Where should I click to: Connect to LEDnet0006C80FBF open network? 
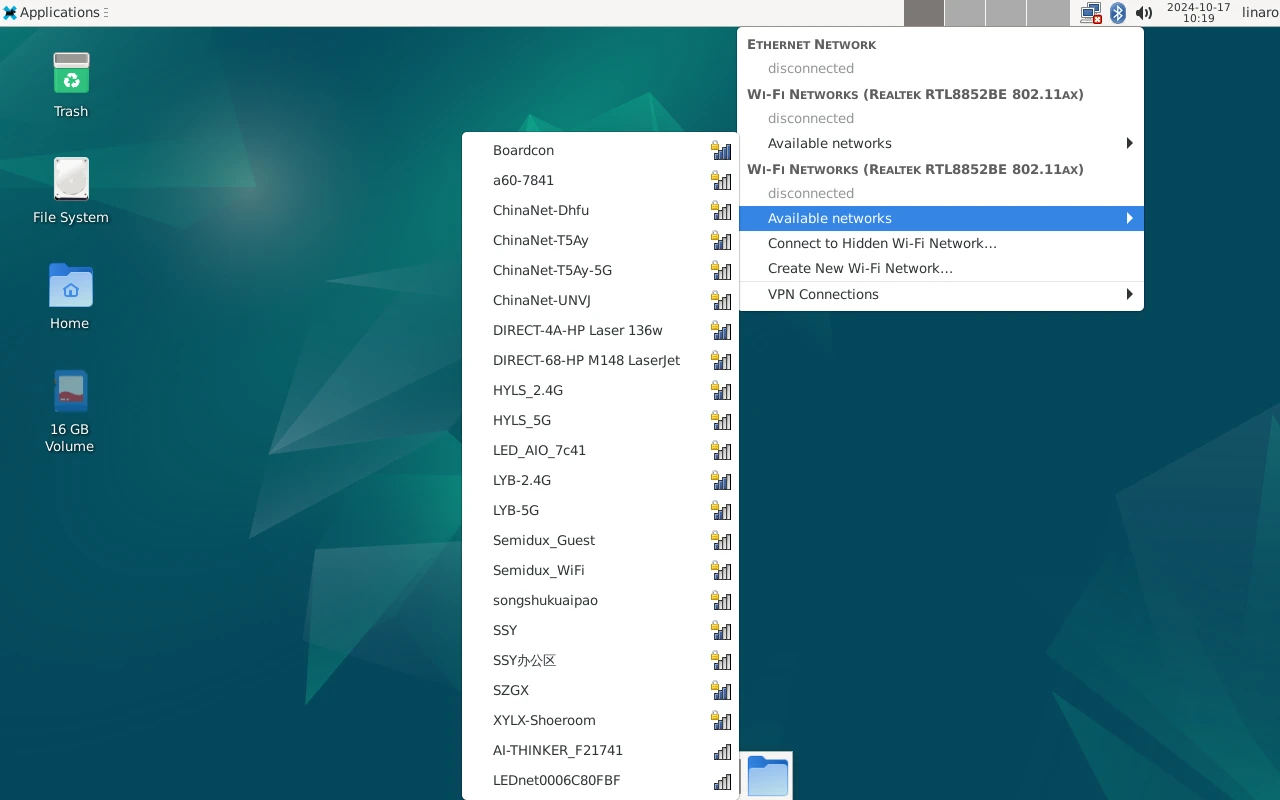tap(600, 780)
